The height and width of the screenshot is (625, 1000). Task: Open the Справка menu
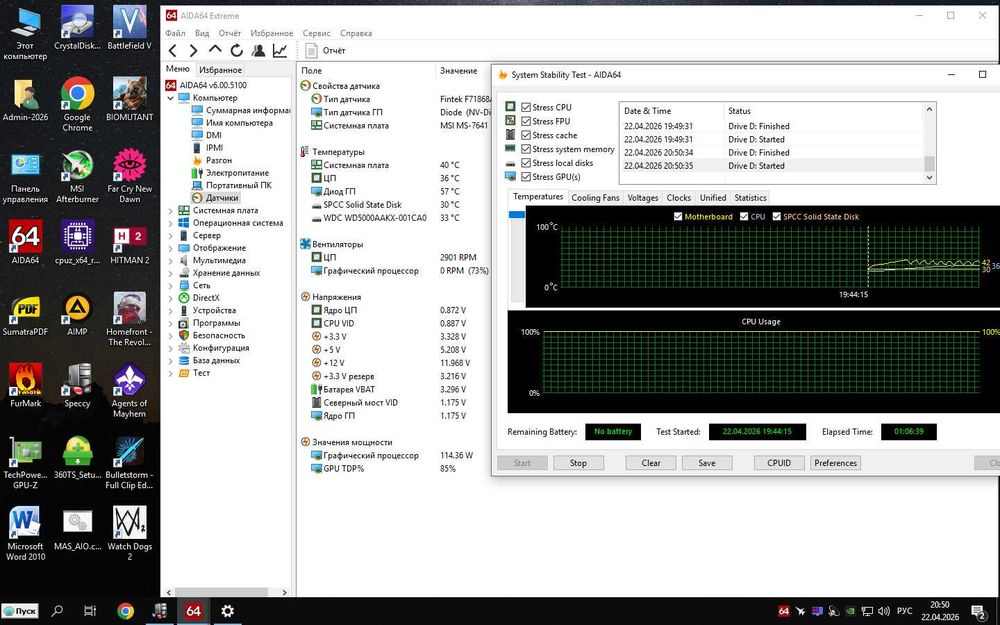click(x=356, y=33)
